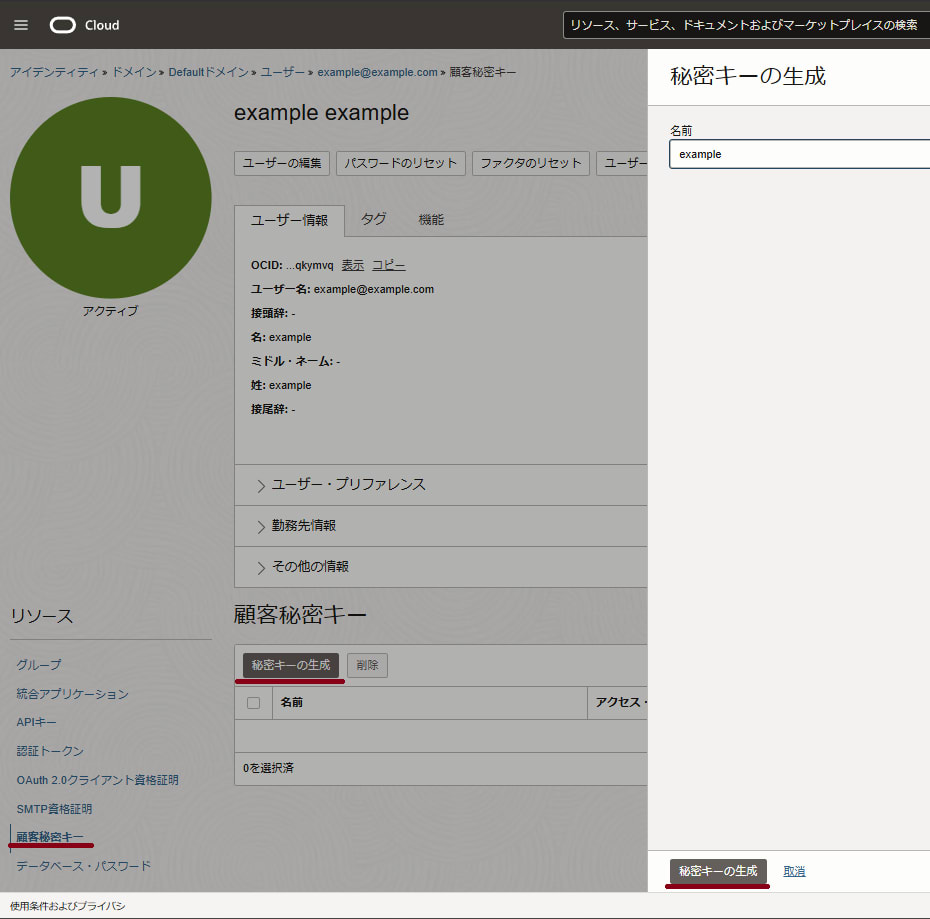
Task: Click the Oracle Cloud logo
Action: [x=84, y=25]
